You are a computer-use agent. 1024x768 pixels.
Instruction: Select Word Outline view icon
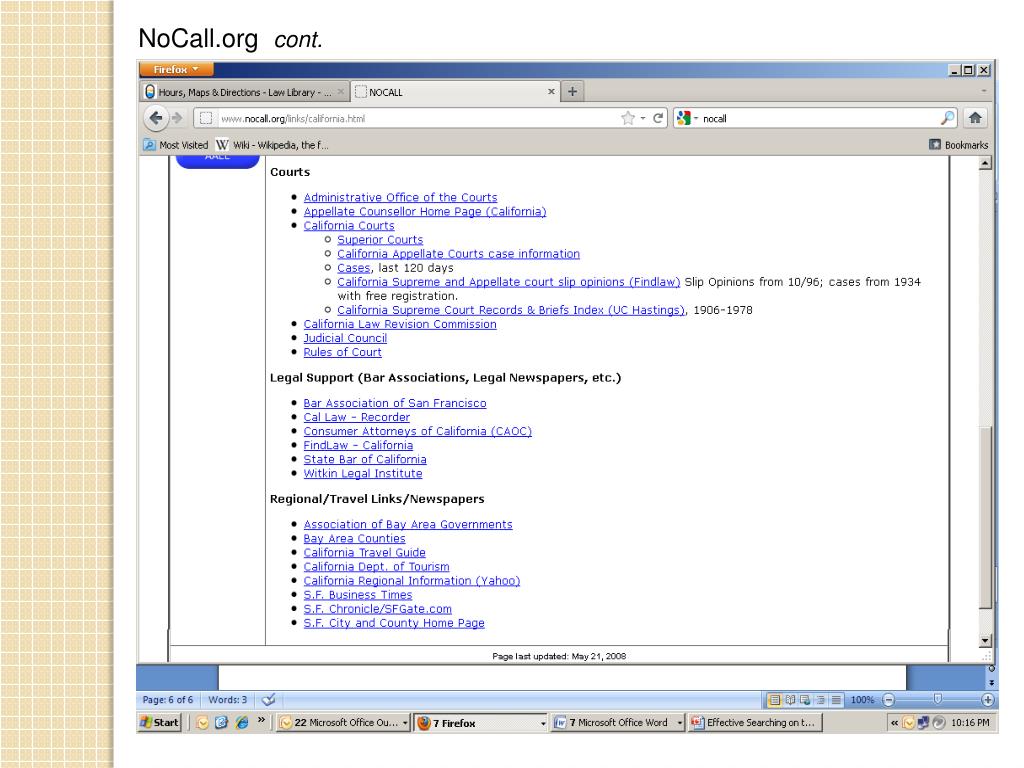tap(820, 700)
